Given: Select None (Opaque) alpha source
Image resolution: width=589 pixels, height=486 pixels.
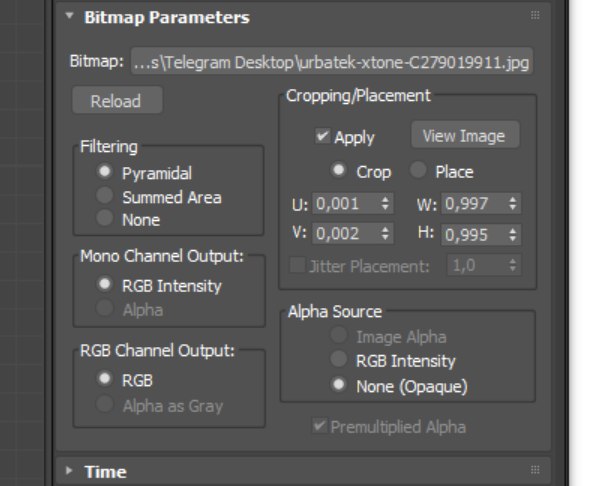Looking at the screenshot, I should tap(338, 385).
